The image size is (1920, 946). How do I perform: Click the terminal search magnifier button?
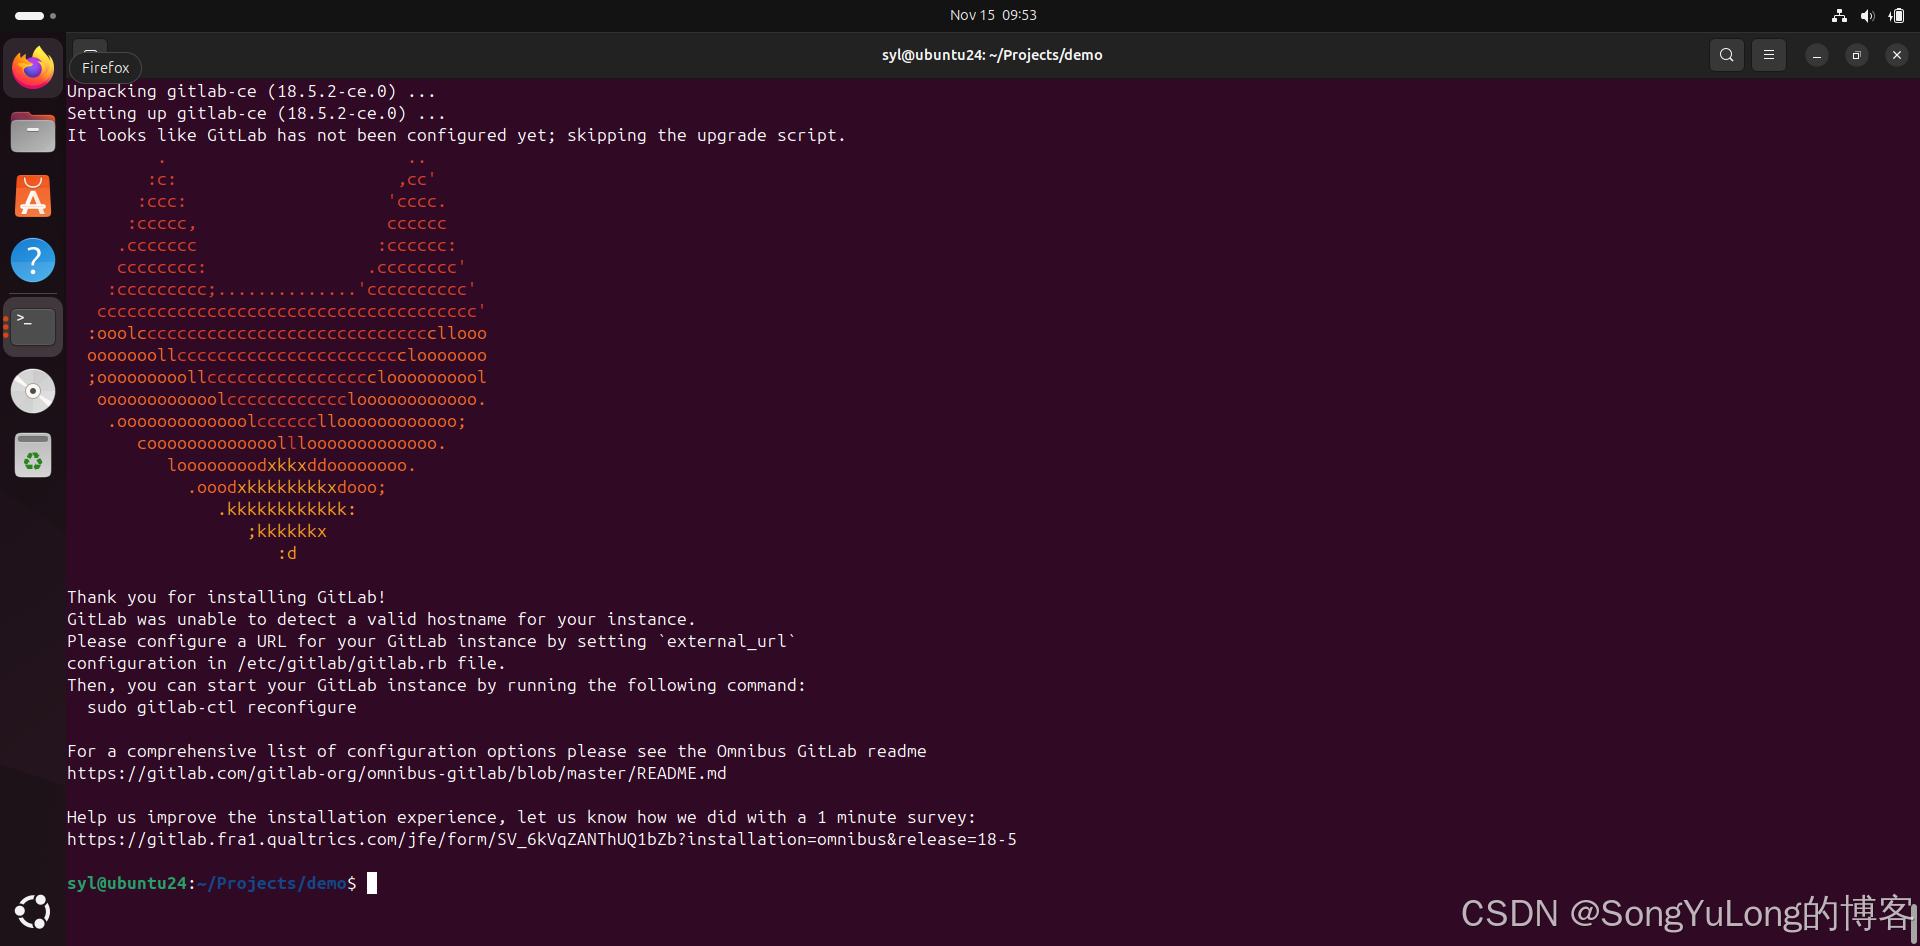(1727, 55)
